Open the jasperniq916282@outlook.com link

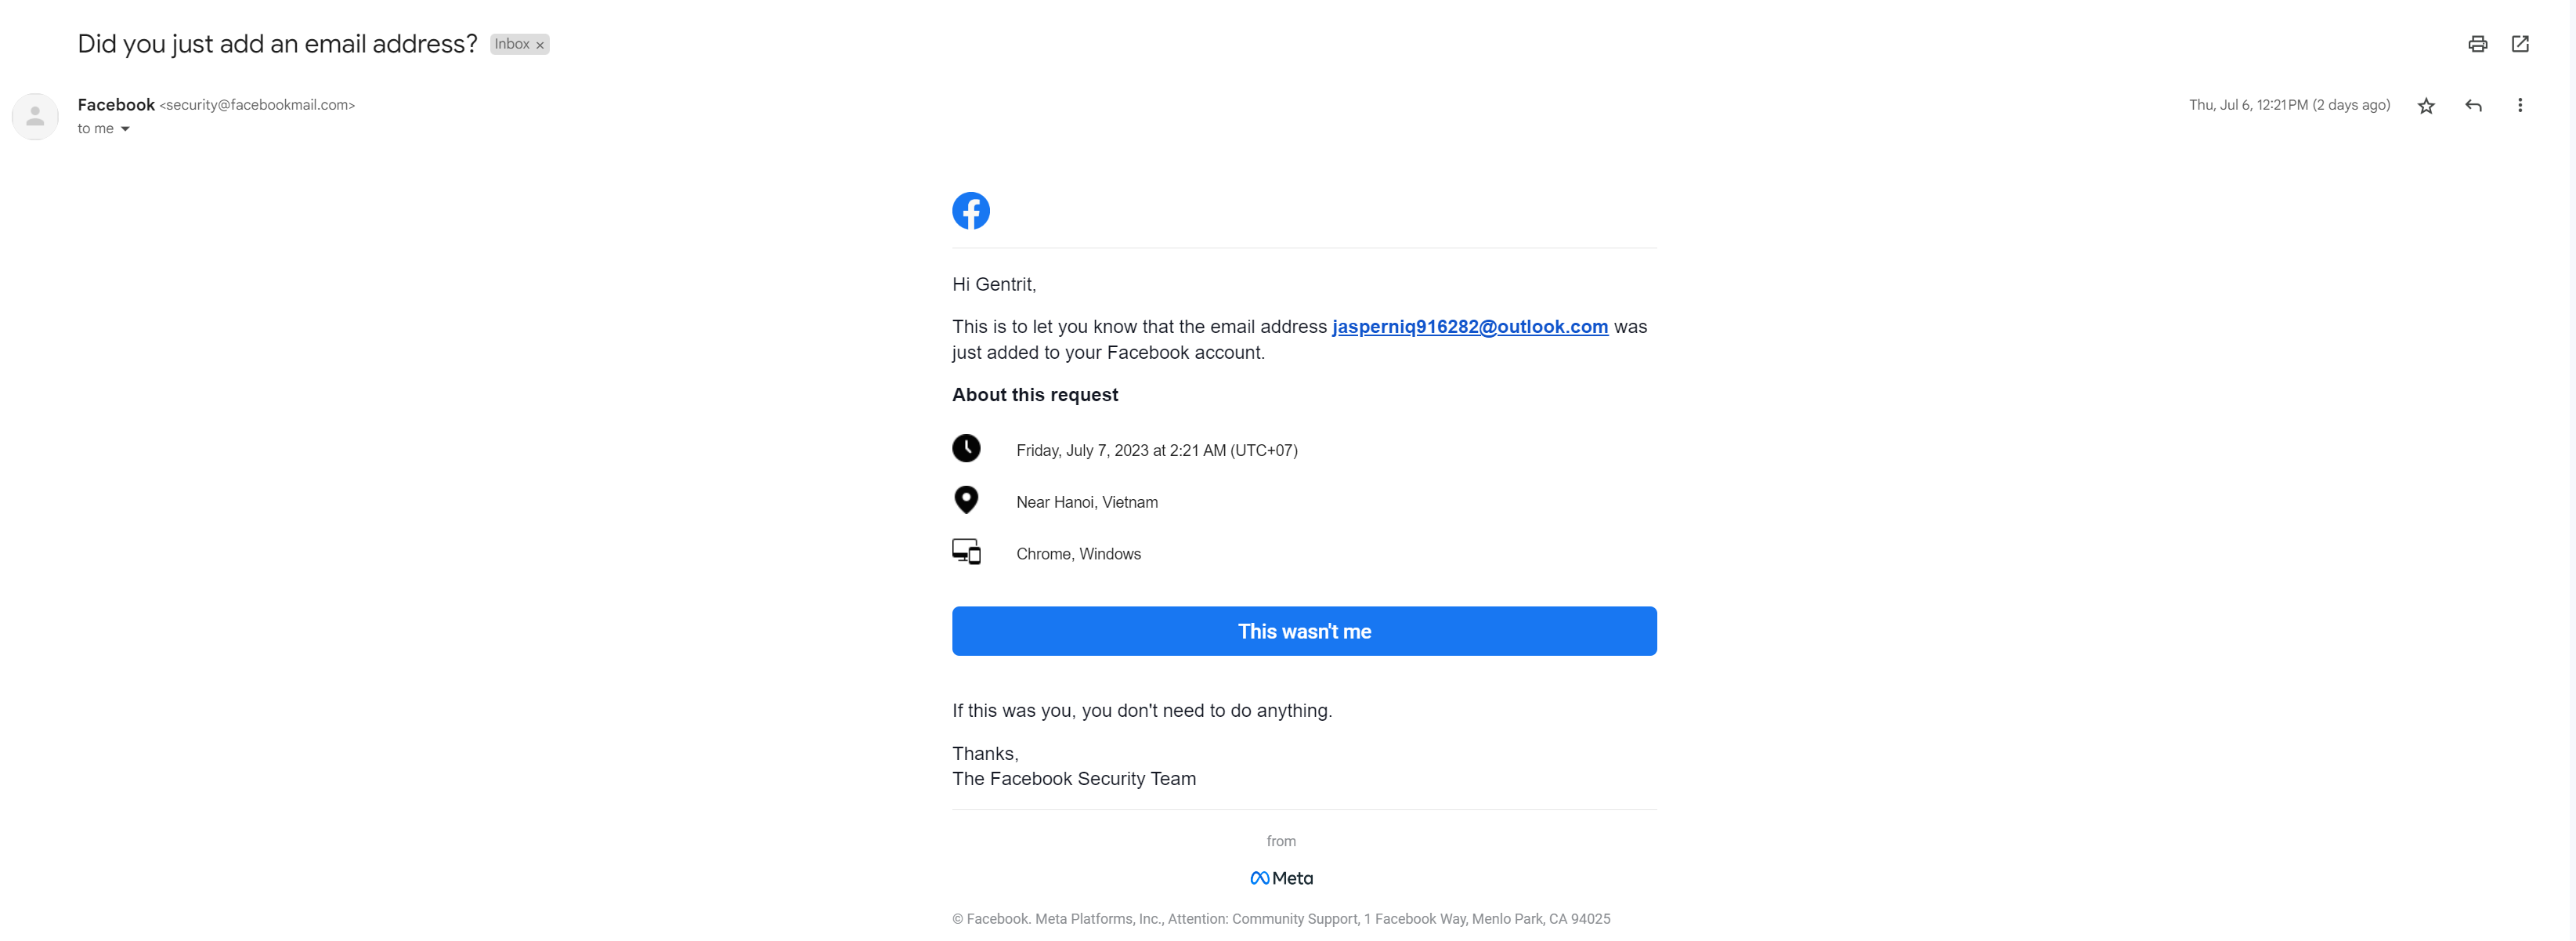tap(1469, 327)
